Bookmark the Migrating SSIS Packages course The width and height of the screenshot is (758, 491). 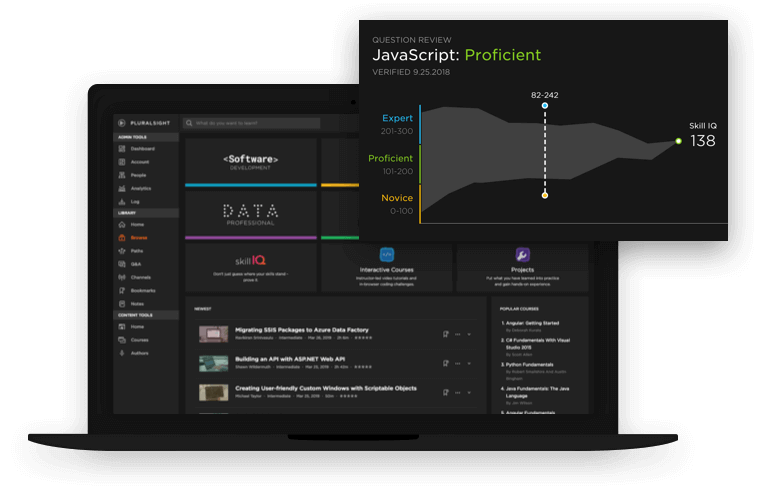tap(446, 334)
